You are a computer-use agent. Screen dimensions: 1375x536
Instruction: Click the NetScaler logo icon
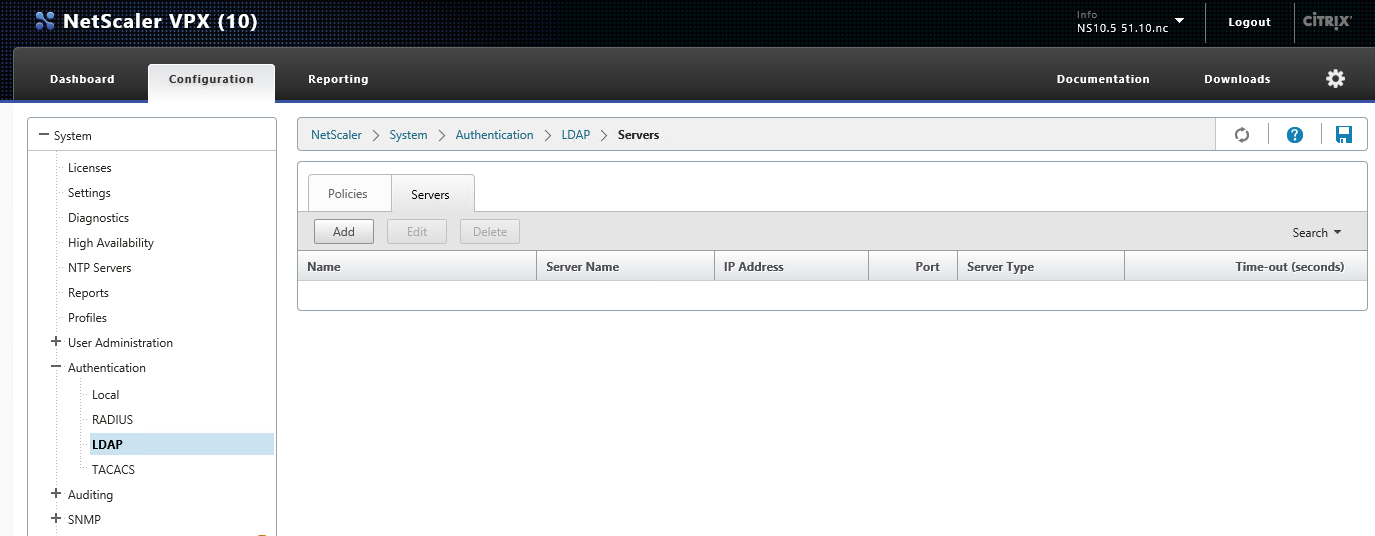pos(45,21)
